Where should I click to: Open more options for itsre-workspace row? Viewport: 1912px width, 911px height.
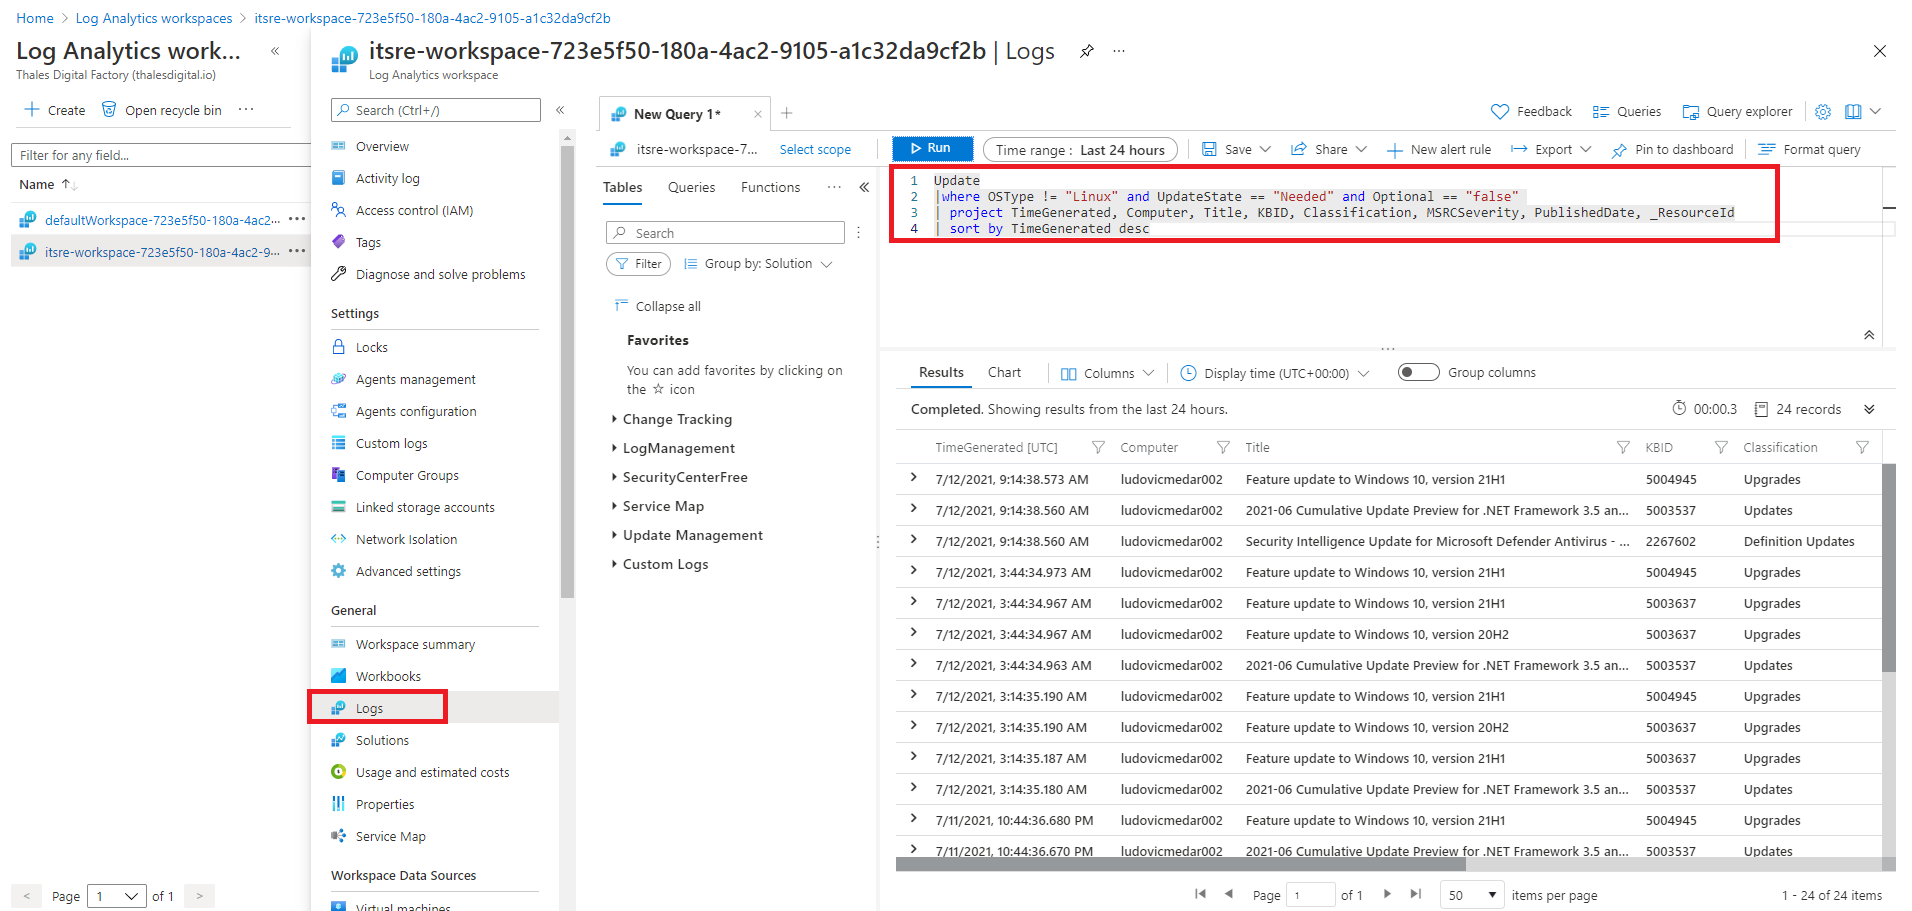pos(297,251)
